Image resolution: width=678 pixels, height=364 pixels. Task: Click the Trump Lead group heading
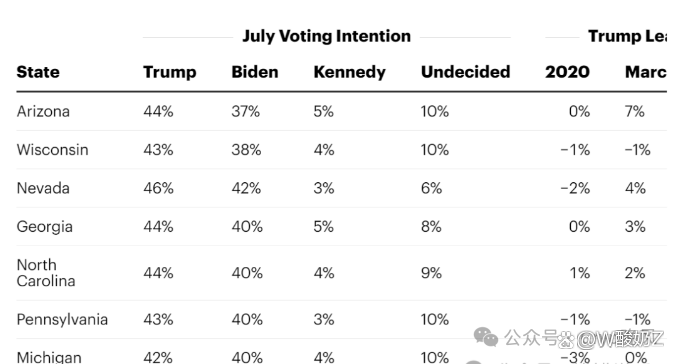627,36
